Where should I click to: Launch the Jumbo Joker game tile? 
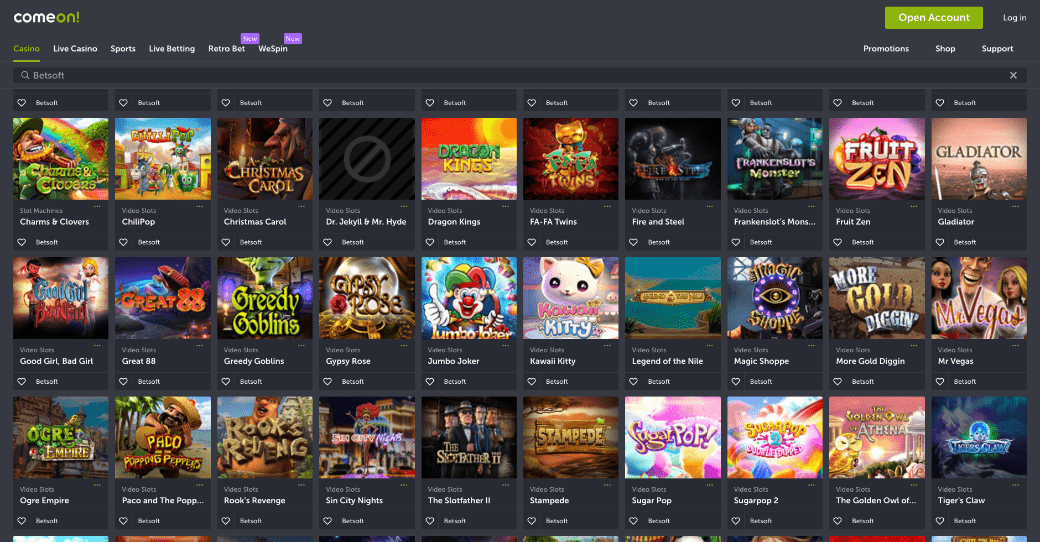(469, 298)
